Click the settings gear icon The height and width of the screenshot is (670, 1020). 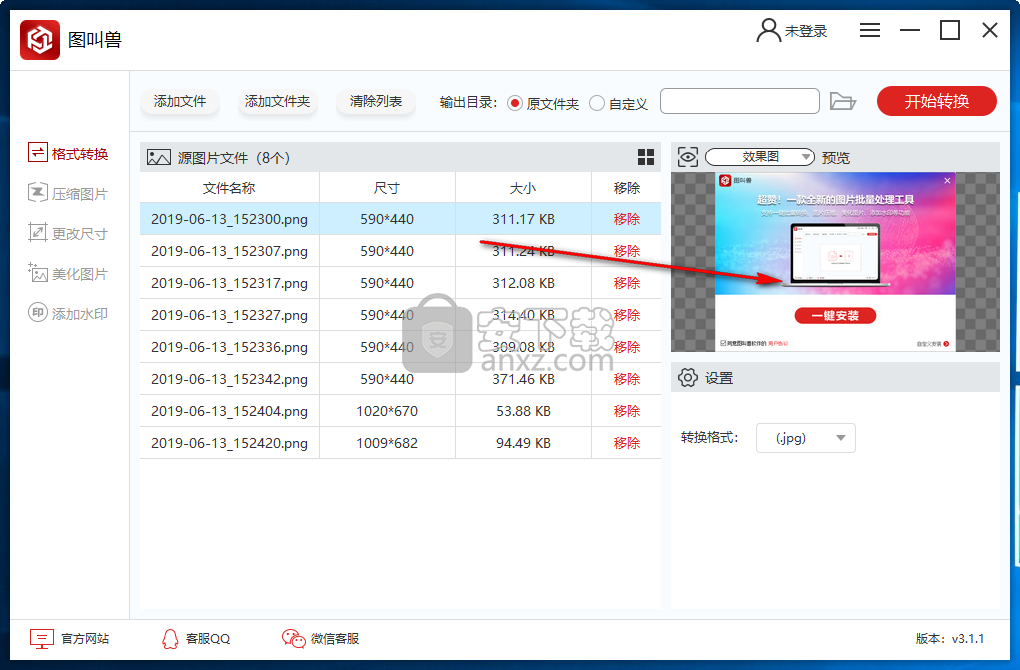click(x=688, y=377)
